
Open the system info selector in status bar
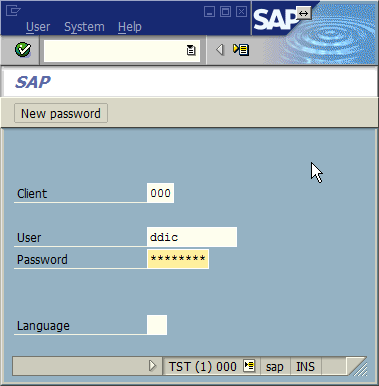(x=249, y=366)
